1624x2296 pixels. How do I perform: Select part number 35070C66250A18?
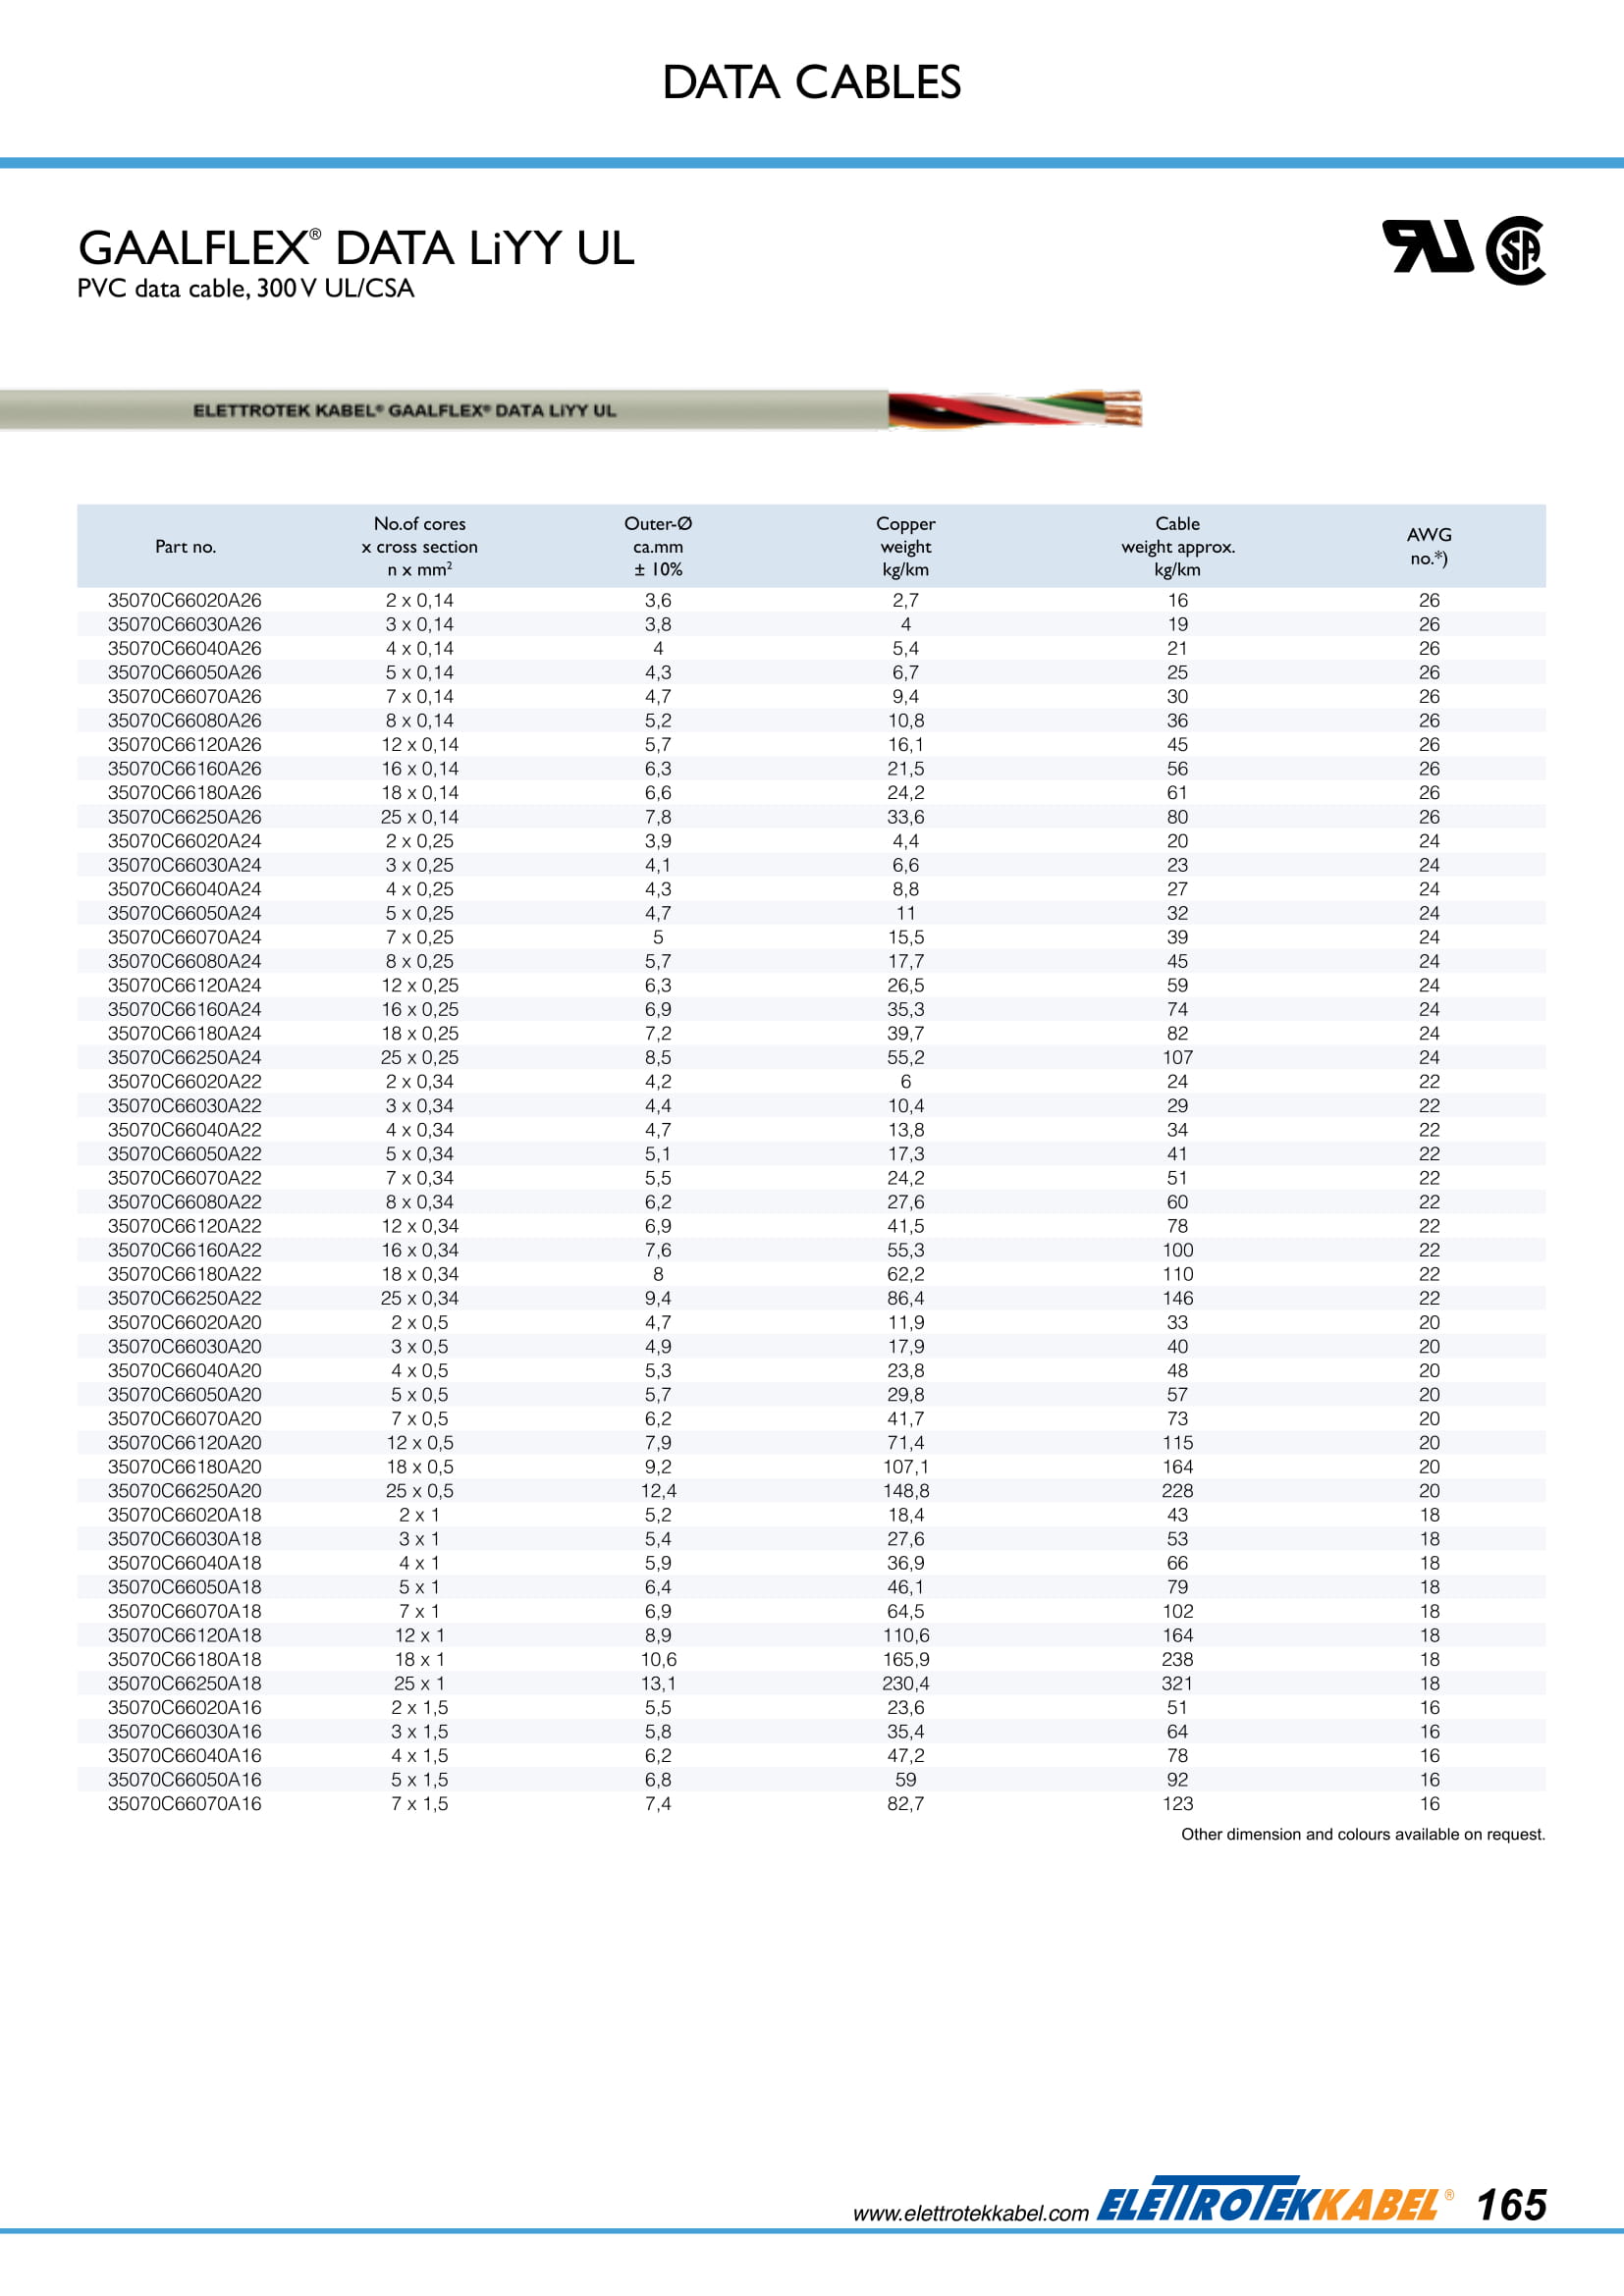pos(185,1684)
